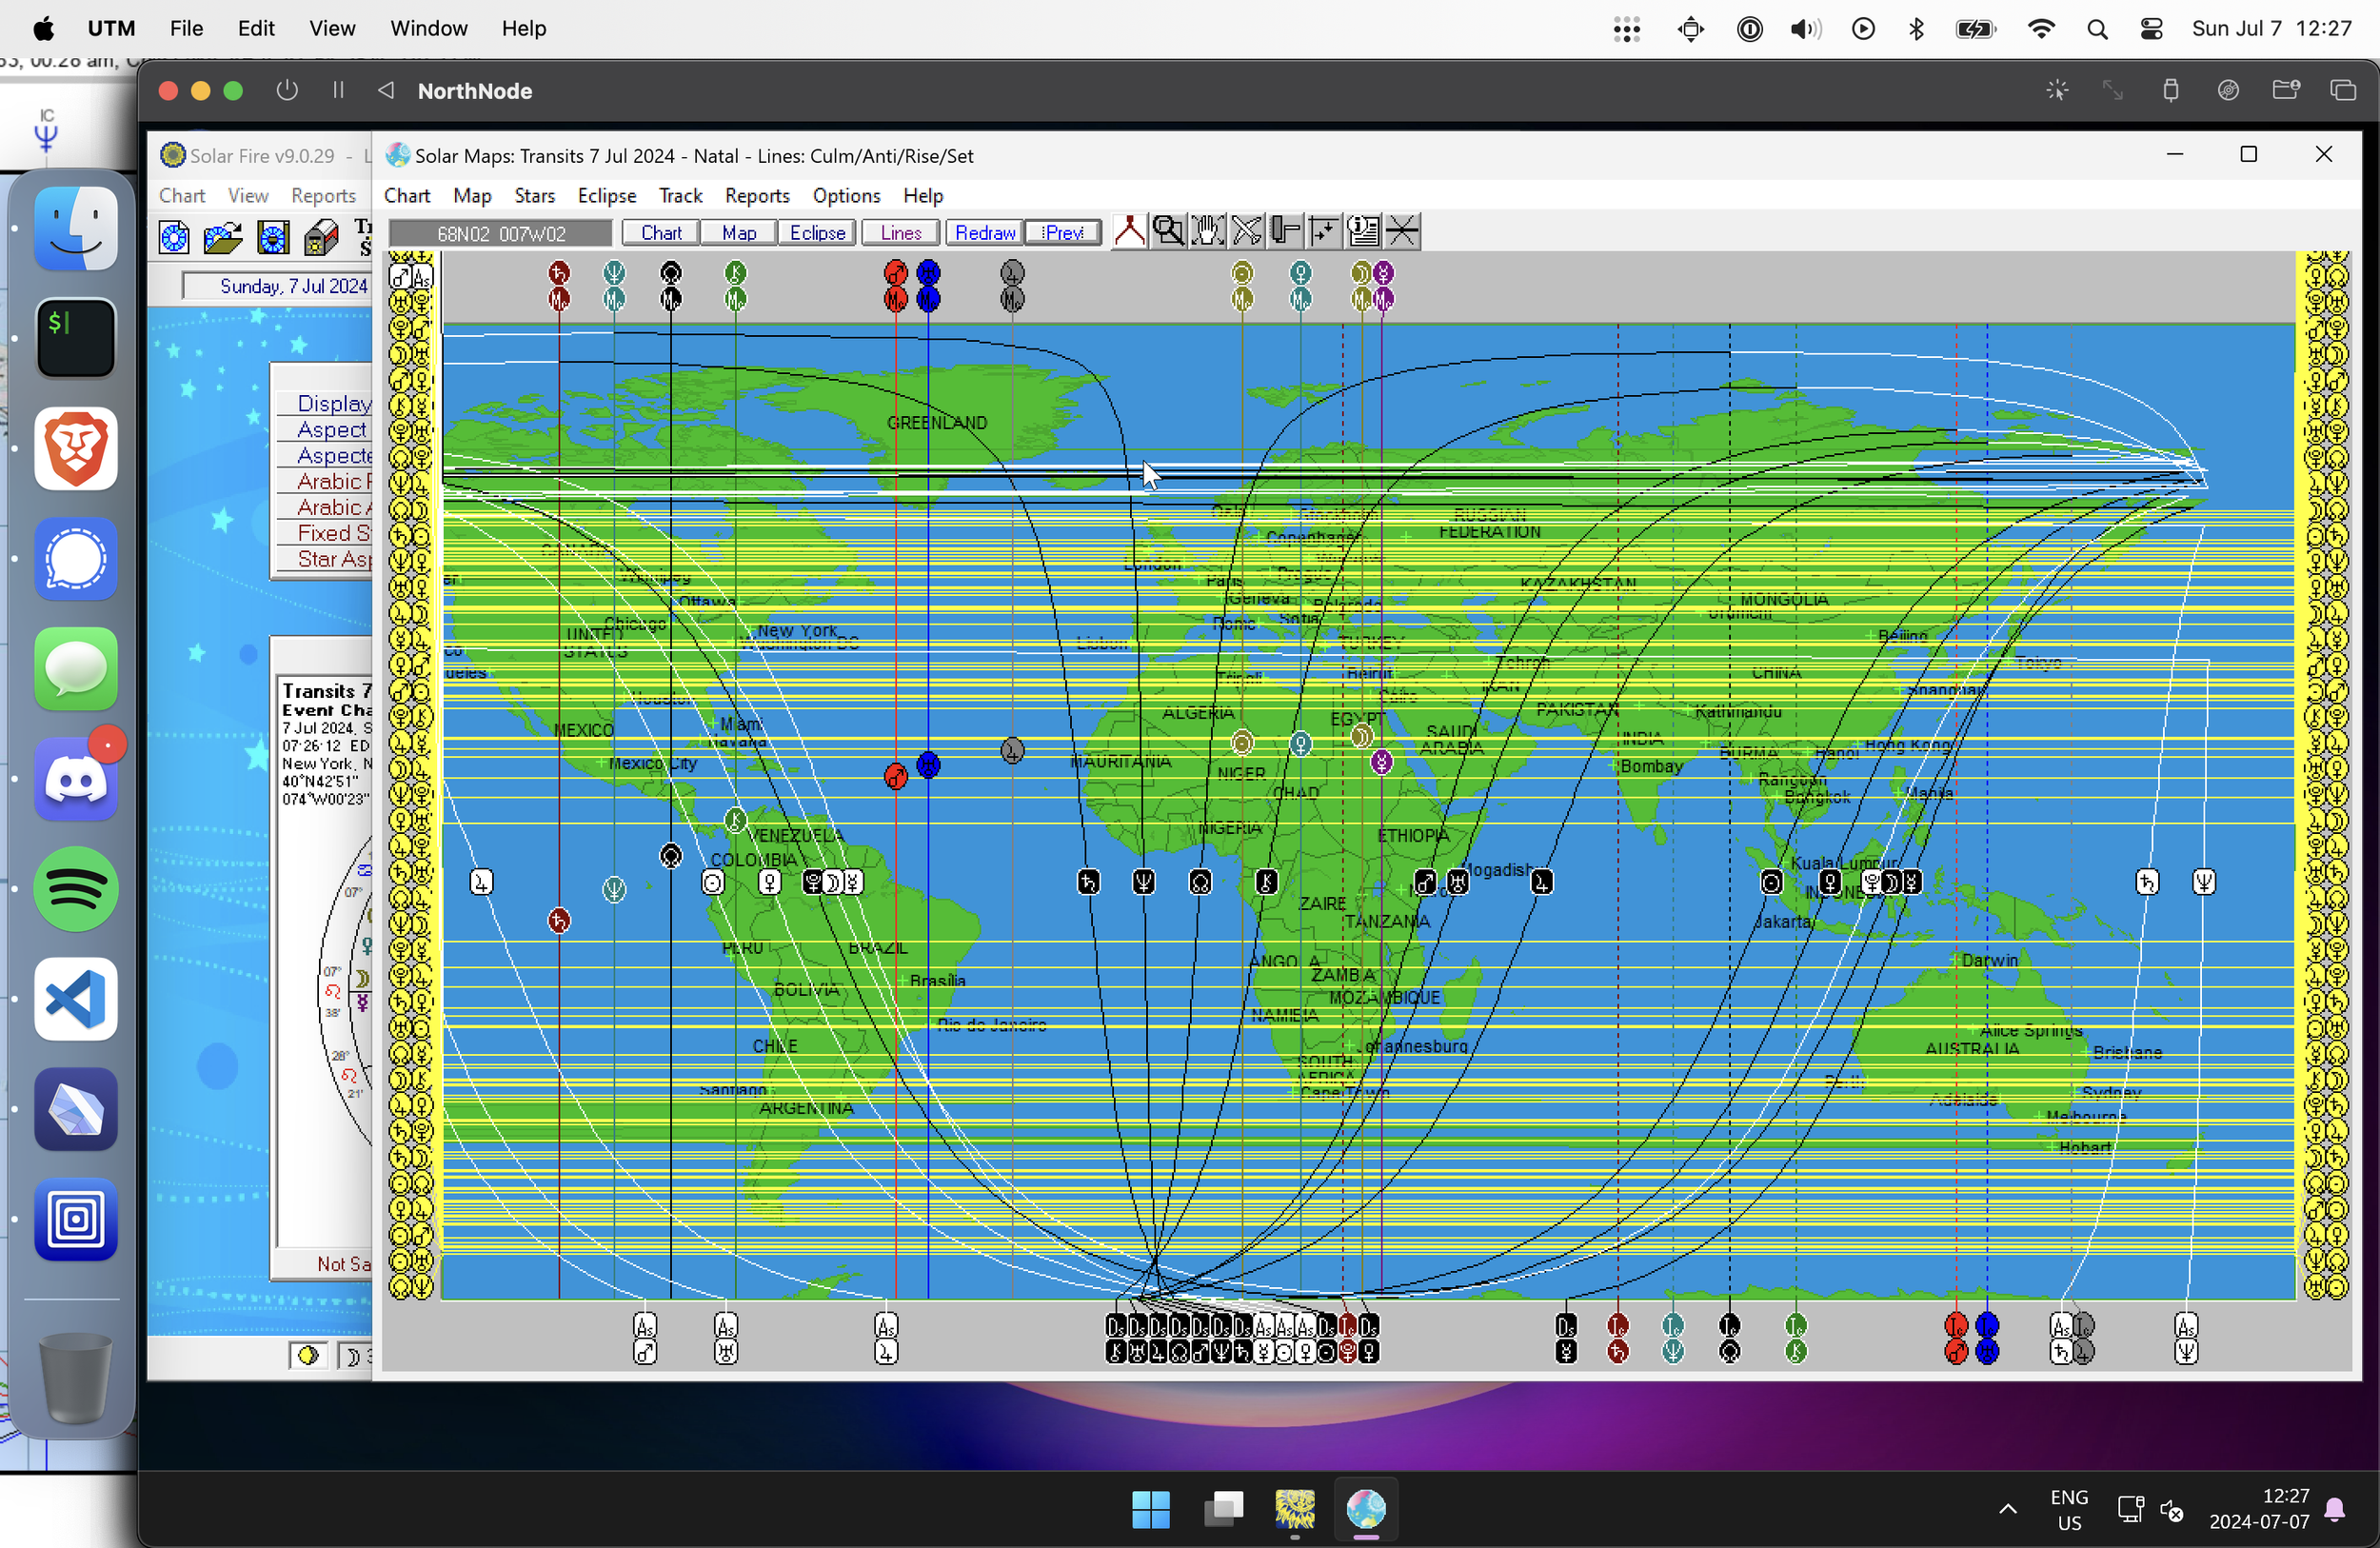
Task: Open the Chart menu in Solar Maps
Action: (x=407, y=195)
